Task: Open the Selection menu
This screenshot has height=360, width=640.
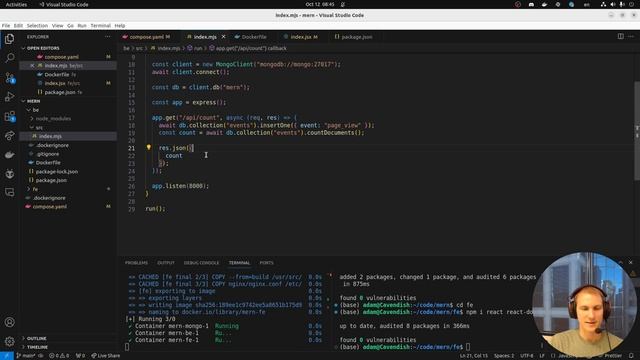Action: tap(37, 25)
